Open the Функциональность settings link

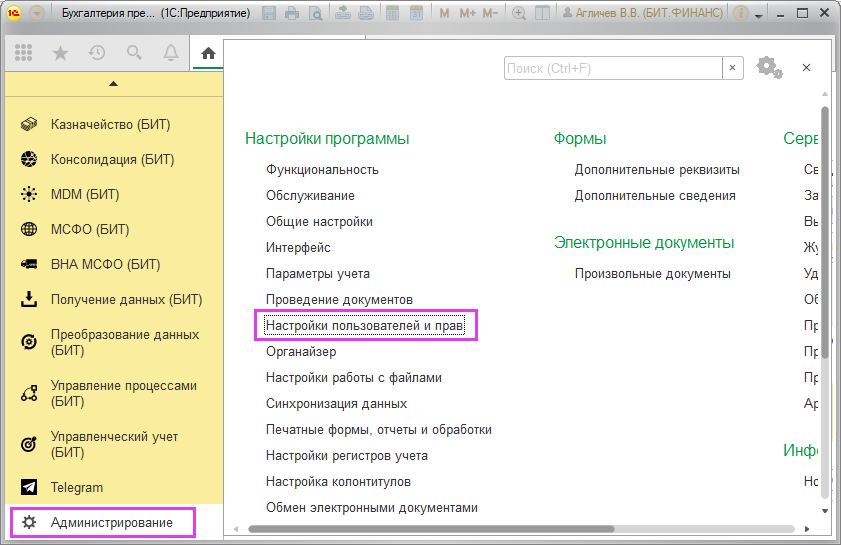click(x=322, y=170)
